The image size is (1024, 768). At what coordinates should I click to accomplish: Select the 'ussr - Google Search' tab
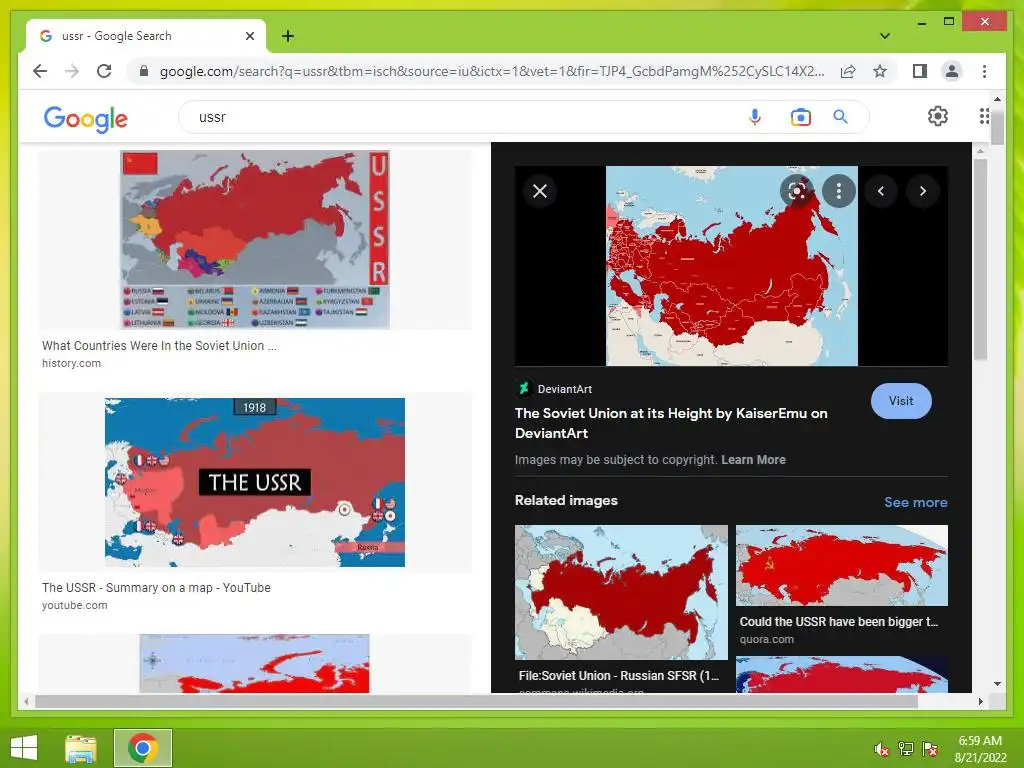[146, 36]
